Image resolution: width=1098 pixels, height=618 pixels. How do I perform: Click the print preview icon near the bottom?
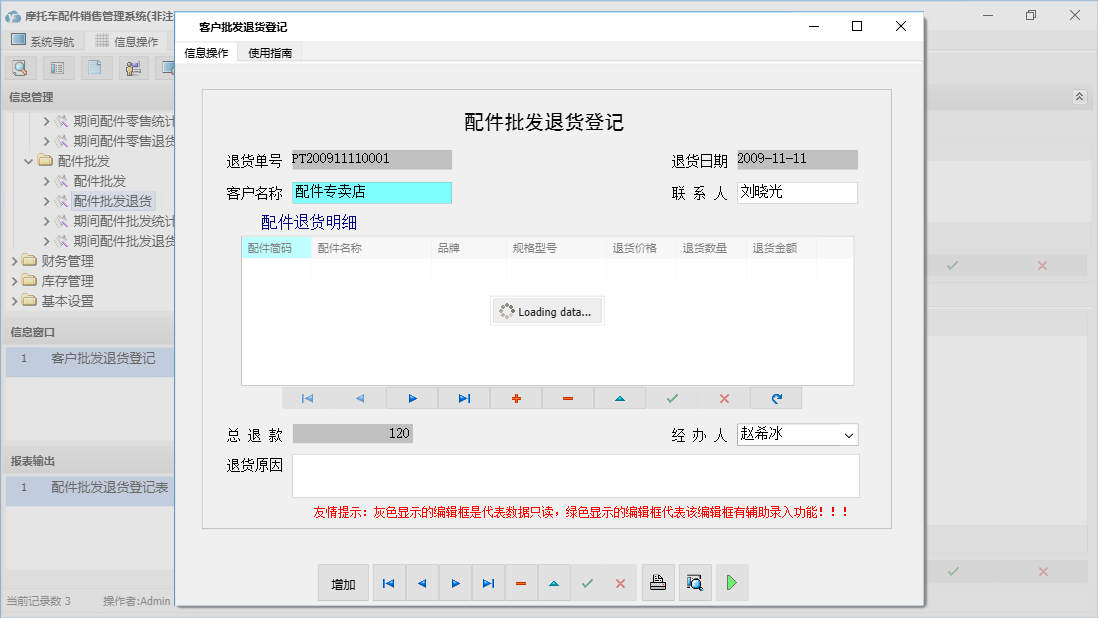(x=695, y=582)
